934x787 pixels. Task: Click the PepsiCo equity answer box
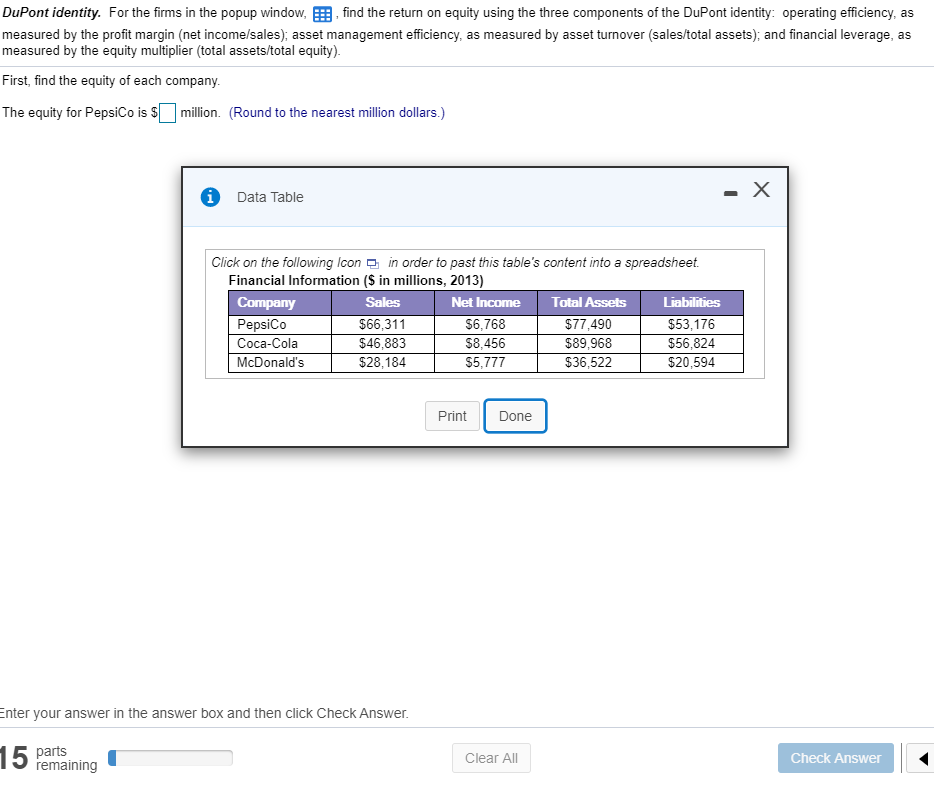(x=167, y=113)
